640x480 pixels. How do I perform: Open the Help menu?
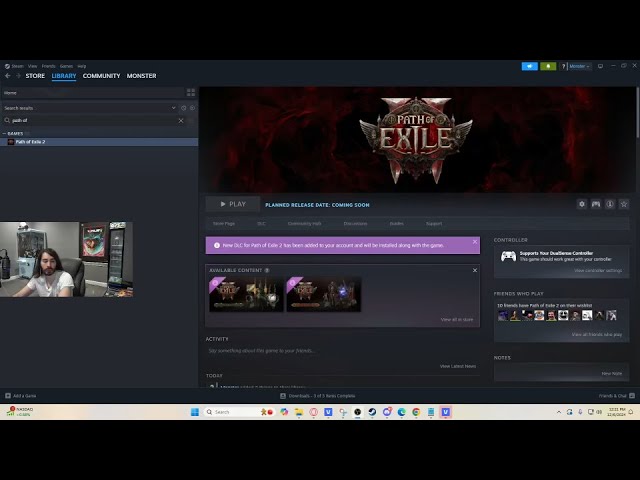[82, 66]
